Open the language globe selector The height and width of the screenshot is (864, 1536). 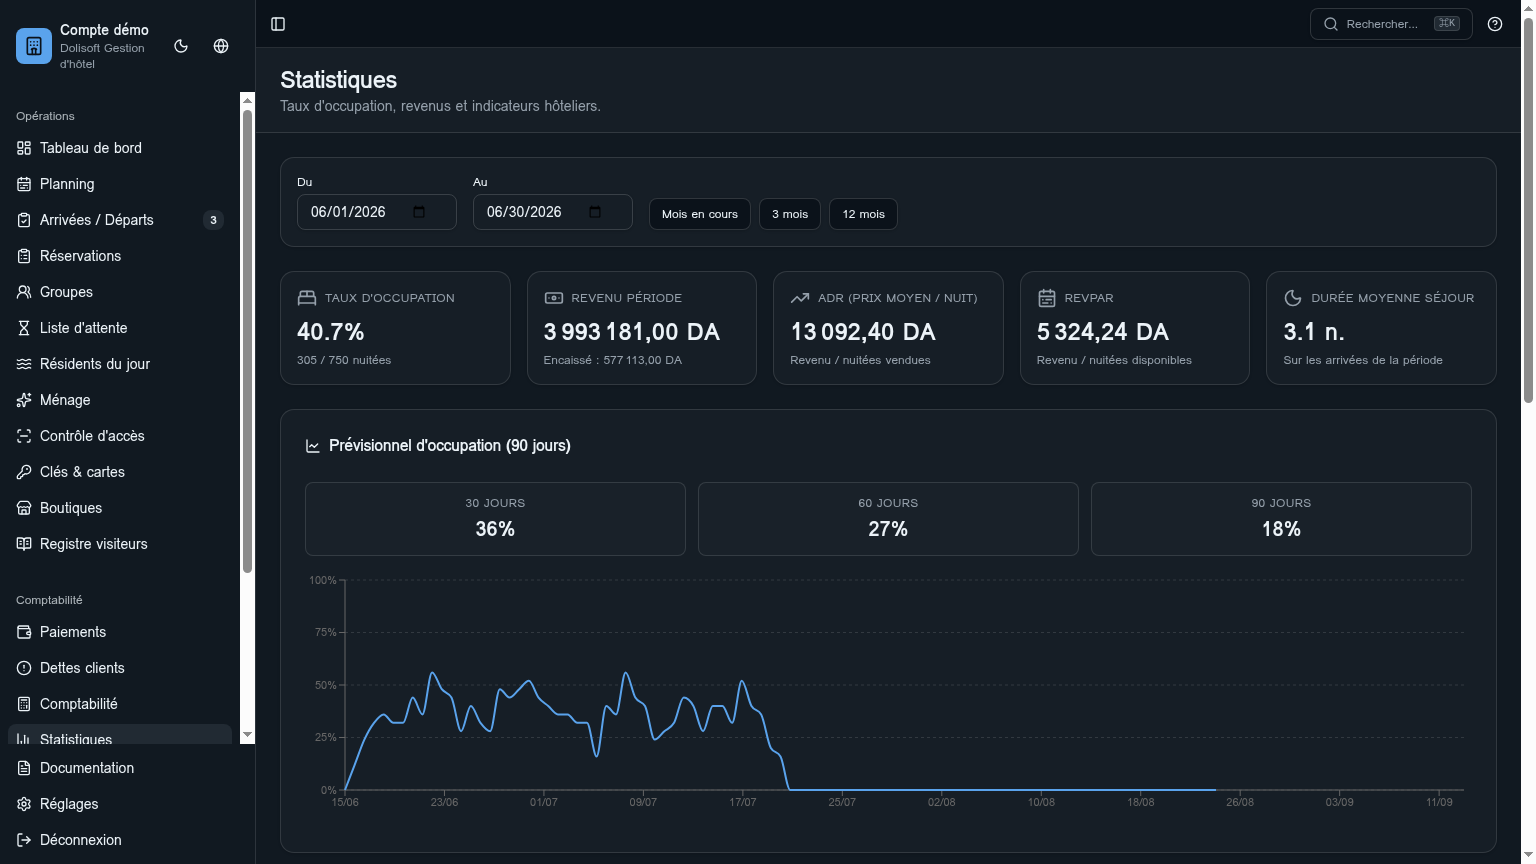[221, 46]
